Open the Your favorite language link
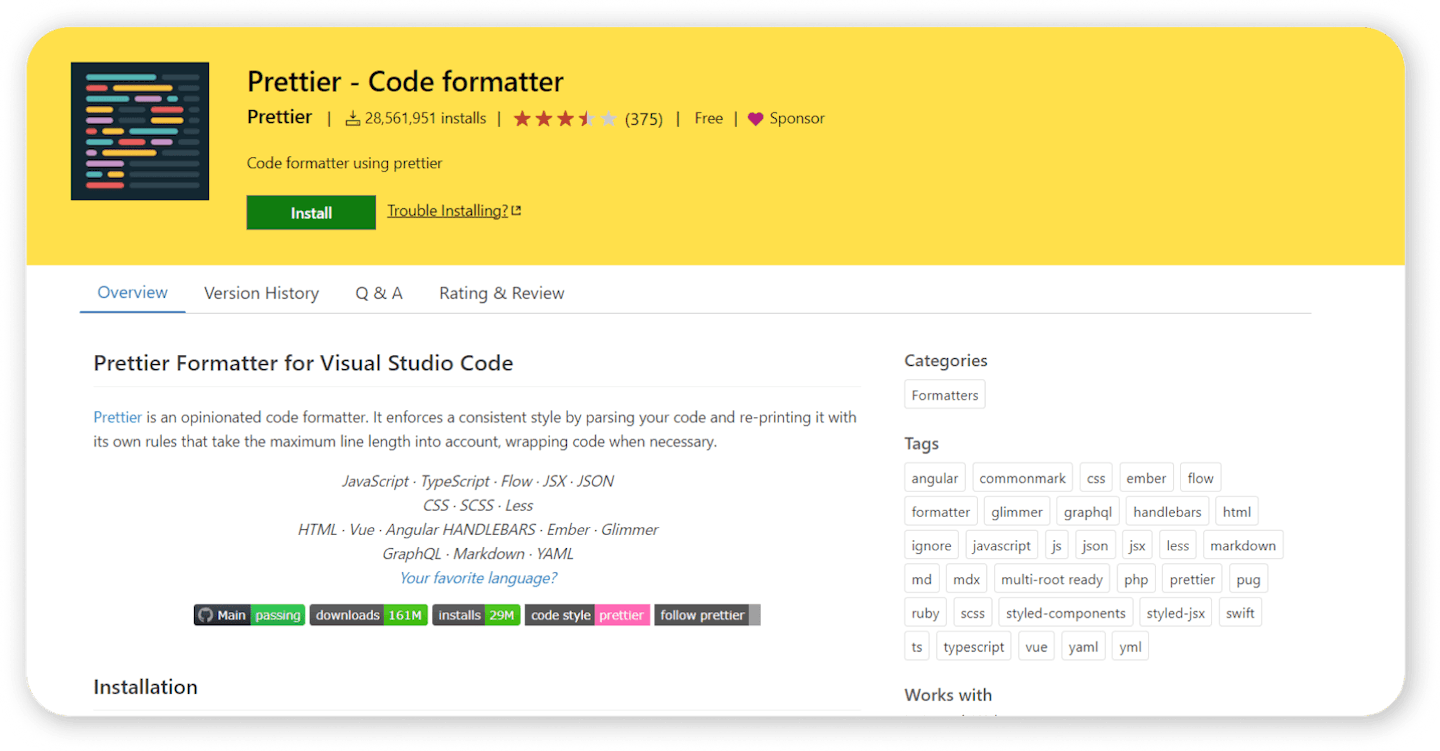The width and height of the screenshot is (1440, 751). [478, 578]
